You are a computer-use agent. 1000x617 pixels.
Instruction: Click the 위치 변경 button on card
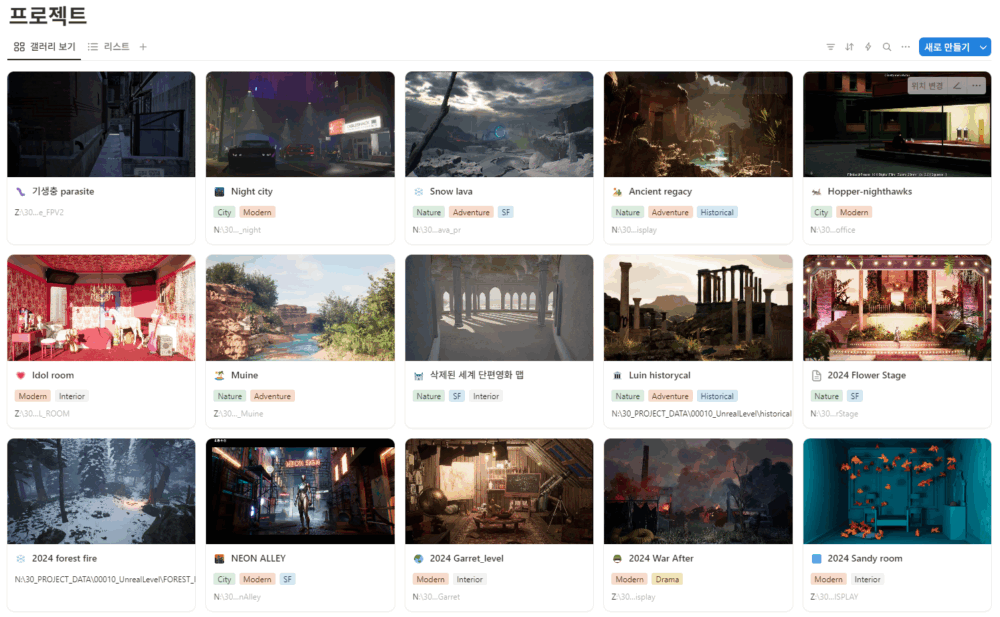coord(927,85)
